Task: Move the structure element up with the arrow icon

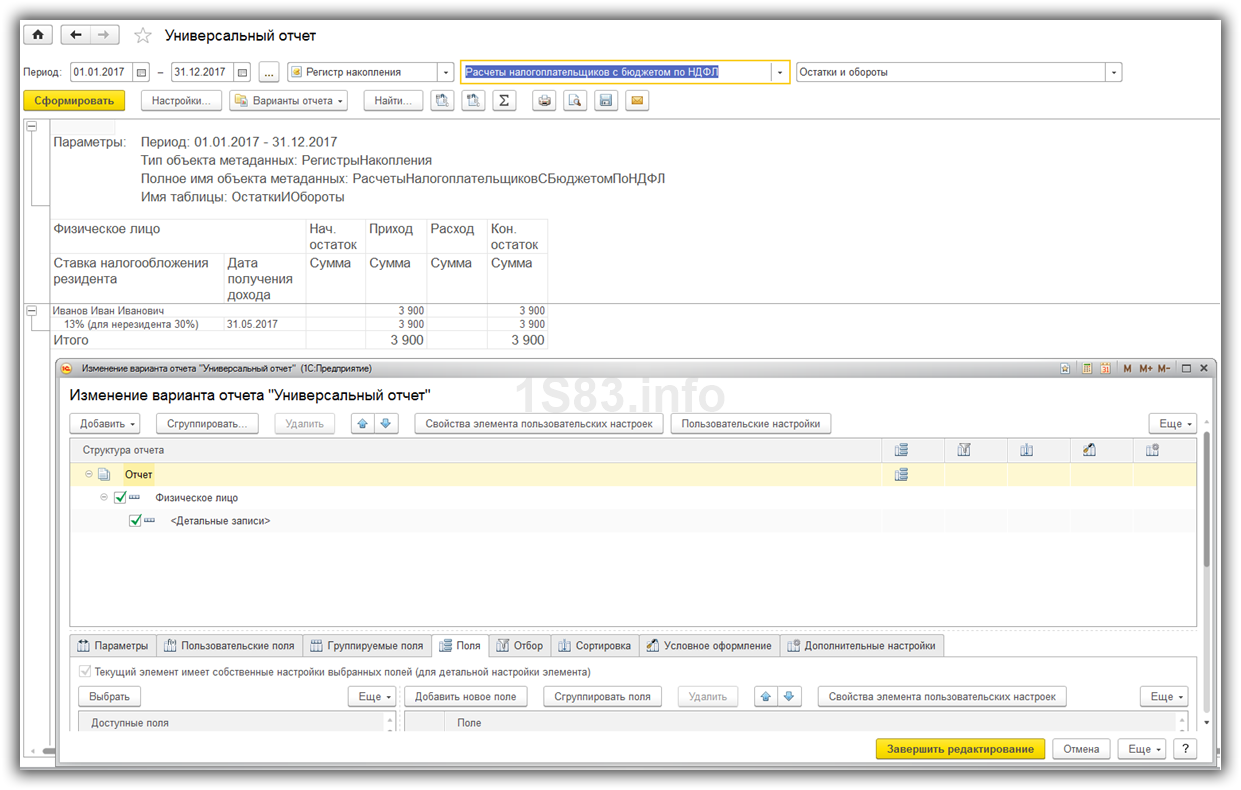Action: [363, 424]
